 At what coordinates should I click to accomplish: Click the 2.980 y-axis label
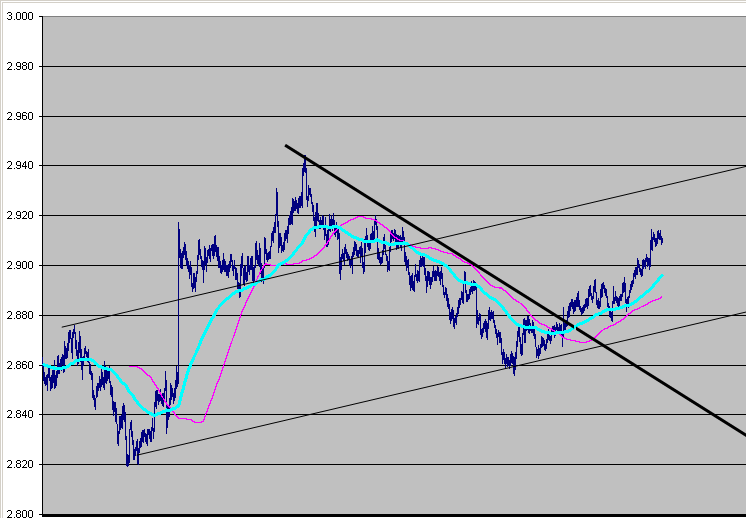(20, 67)
